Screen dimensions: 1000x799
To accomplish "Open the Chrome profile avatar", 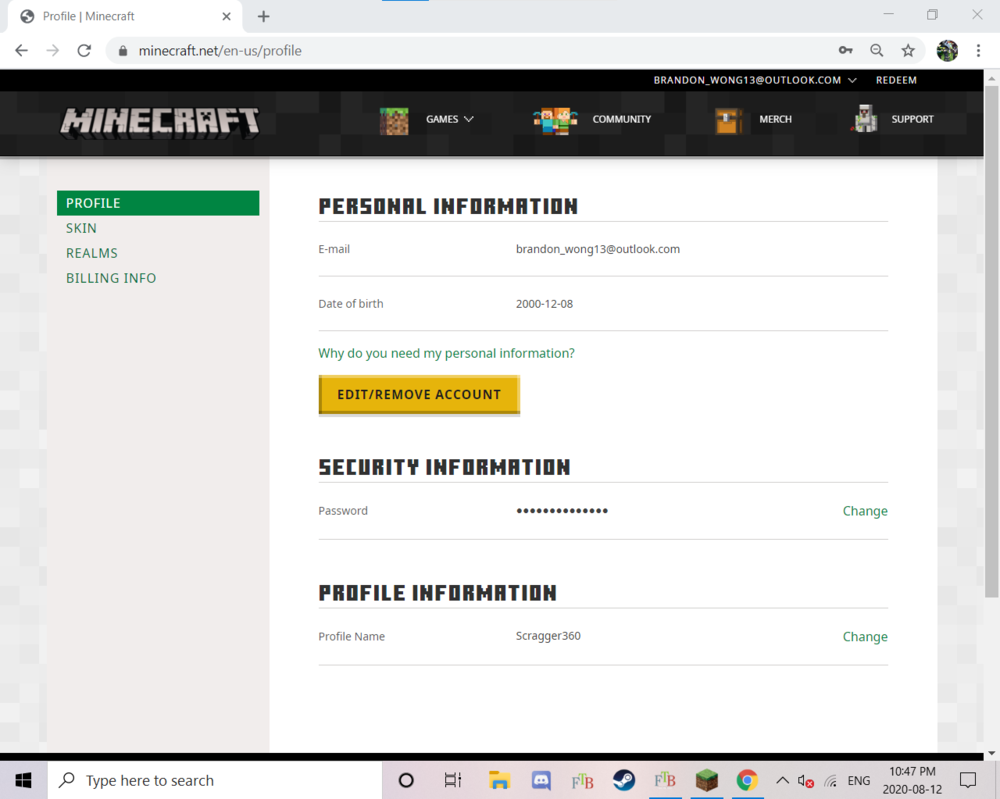I will tap(947, 50).
